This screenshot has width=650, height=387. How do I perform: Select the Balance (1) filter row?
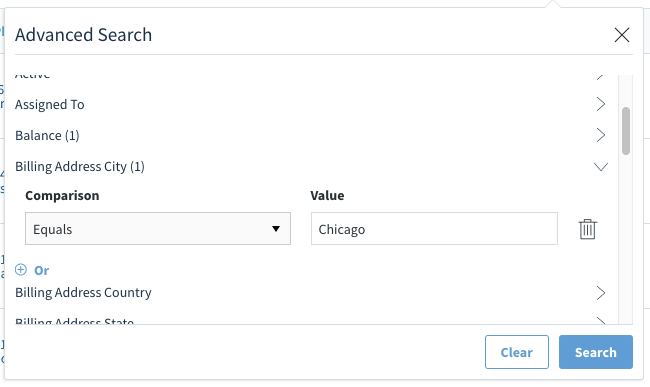(x=310, y=135)
